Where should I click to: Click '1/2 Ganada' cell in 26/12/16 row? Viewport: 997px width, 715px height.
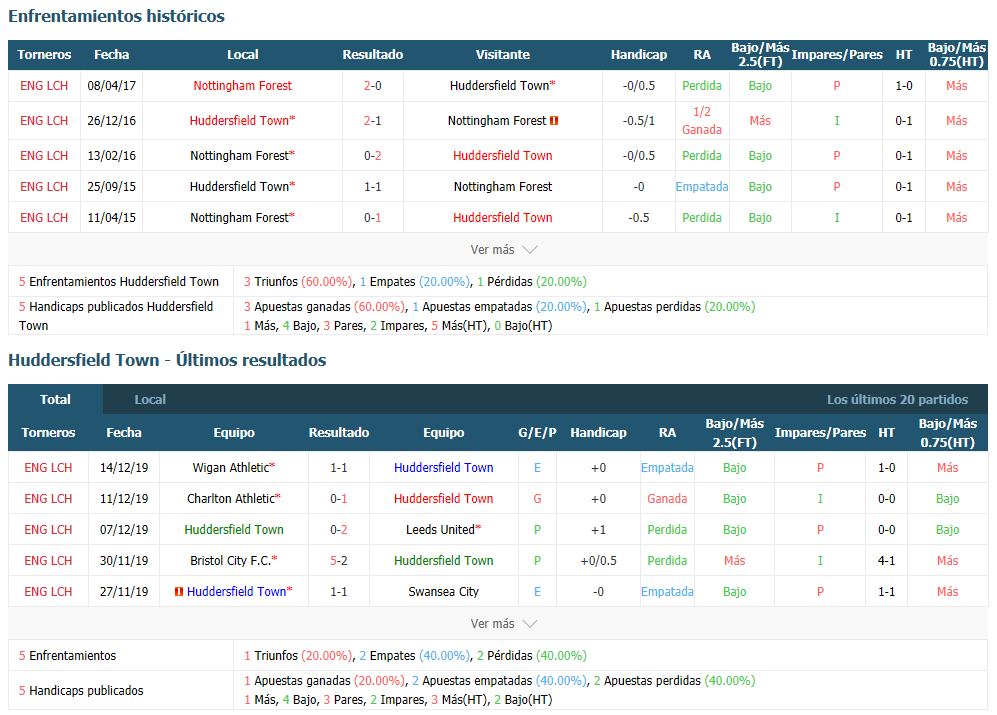[702, 120]
